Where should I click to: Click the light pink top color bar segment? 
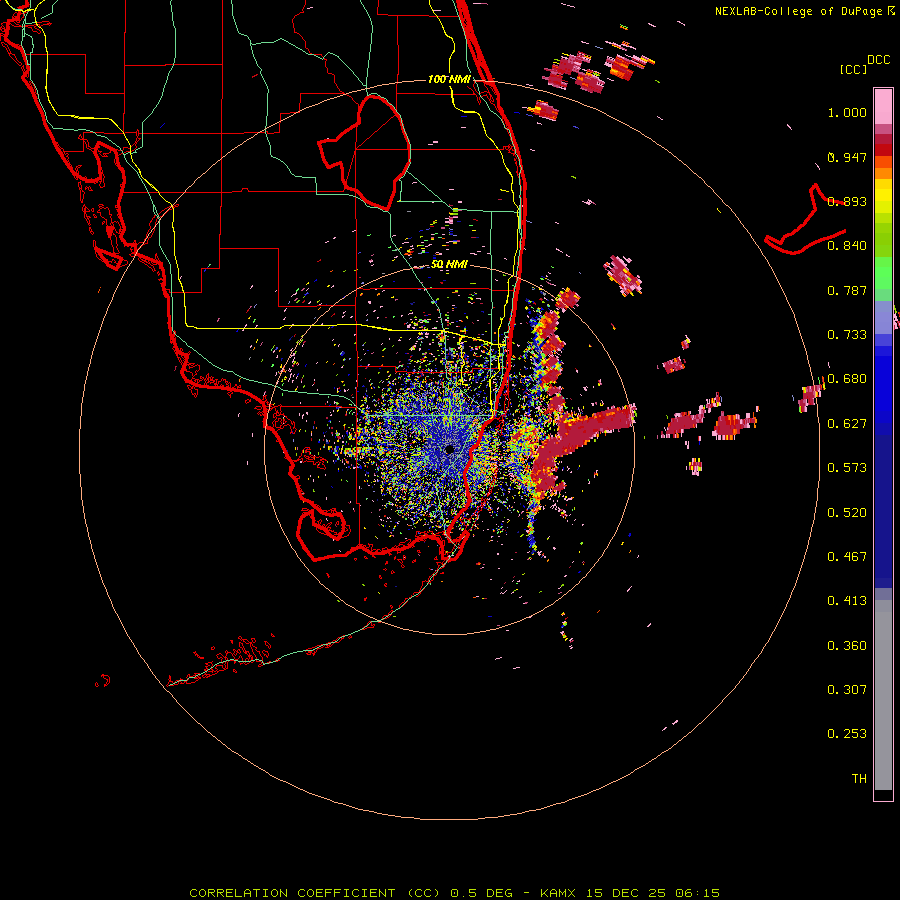(x=883, y=106)
